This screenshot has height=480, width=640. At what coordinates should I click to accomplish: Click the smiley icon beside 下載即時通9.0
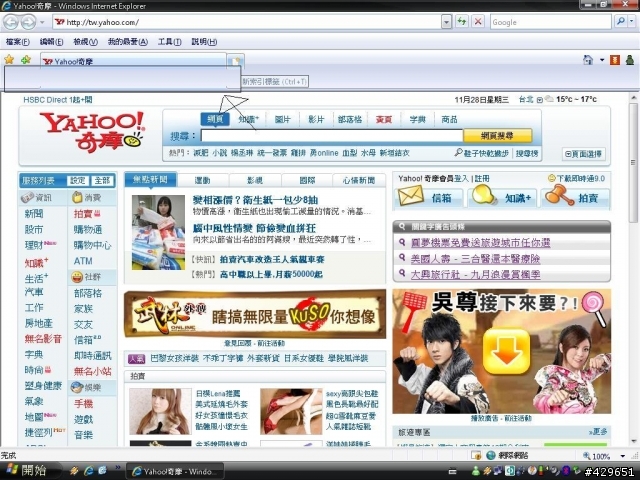pyautogui.click(x=552, y=178)
